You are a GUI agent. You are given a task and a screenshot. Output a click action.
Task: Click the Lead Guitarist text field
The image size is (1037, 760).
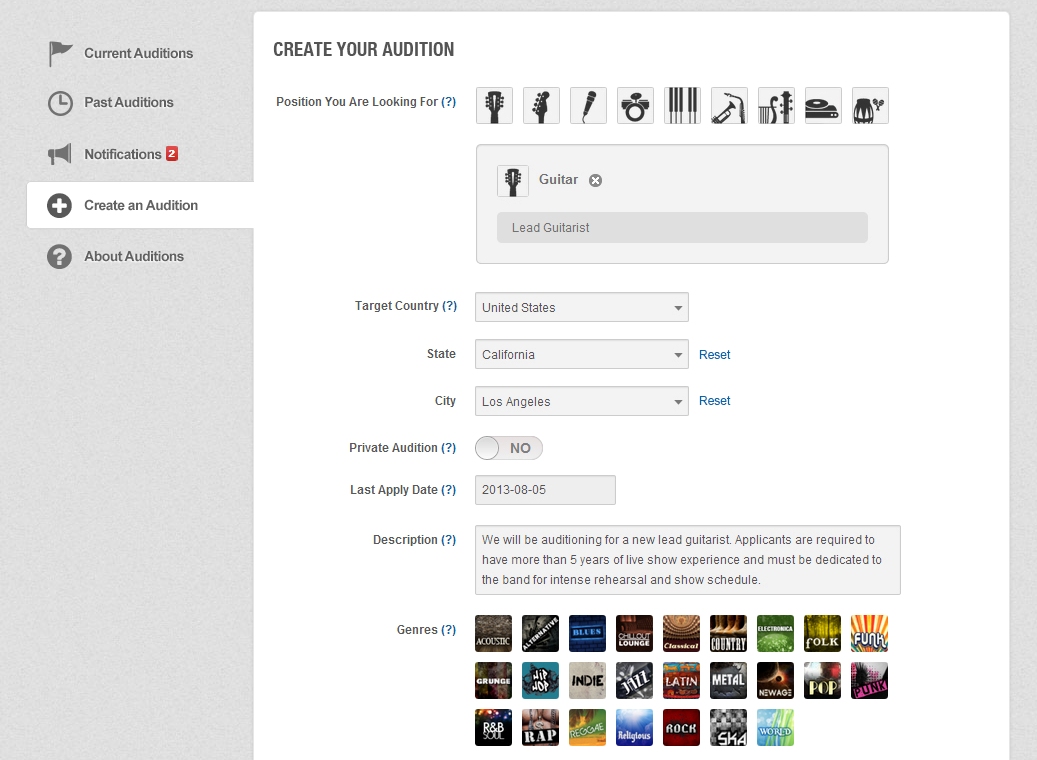click(x=682, y=228)
